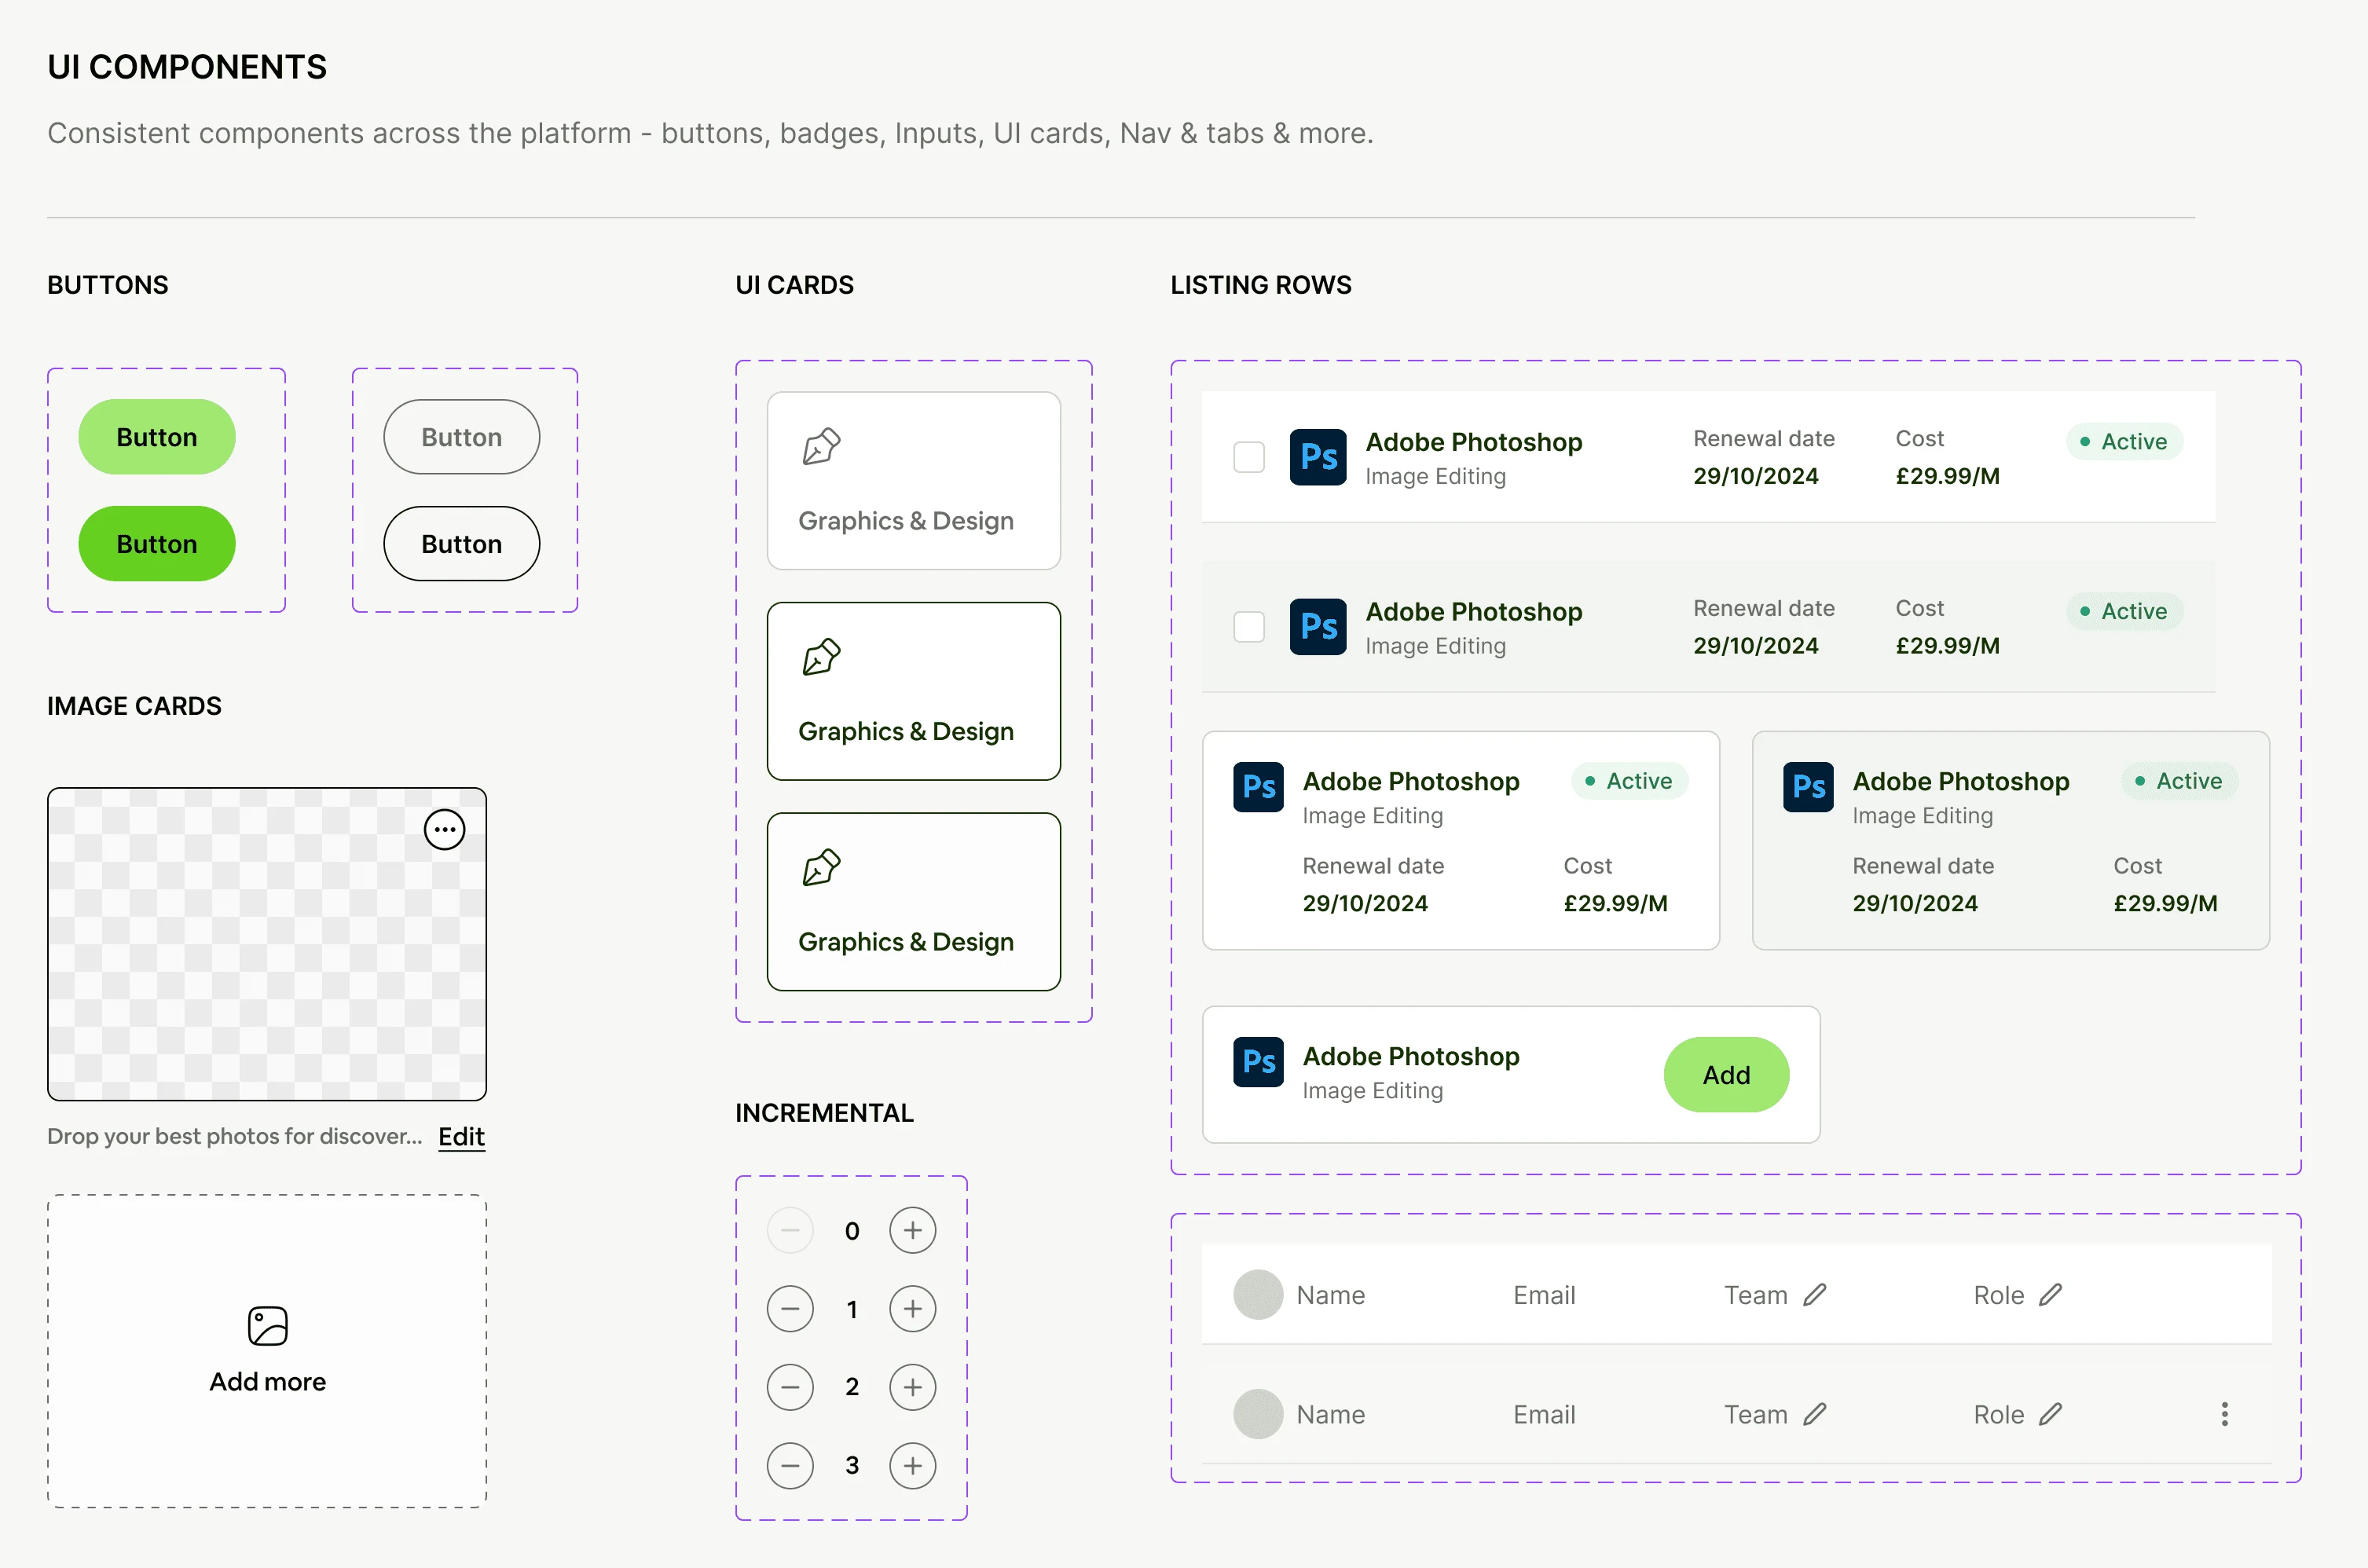Click Photoshop icon in the Add row
This screenshot has height=1568, width=2368.
[1259, 1062]
